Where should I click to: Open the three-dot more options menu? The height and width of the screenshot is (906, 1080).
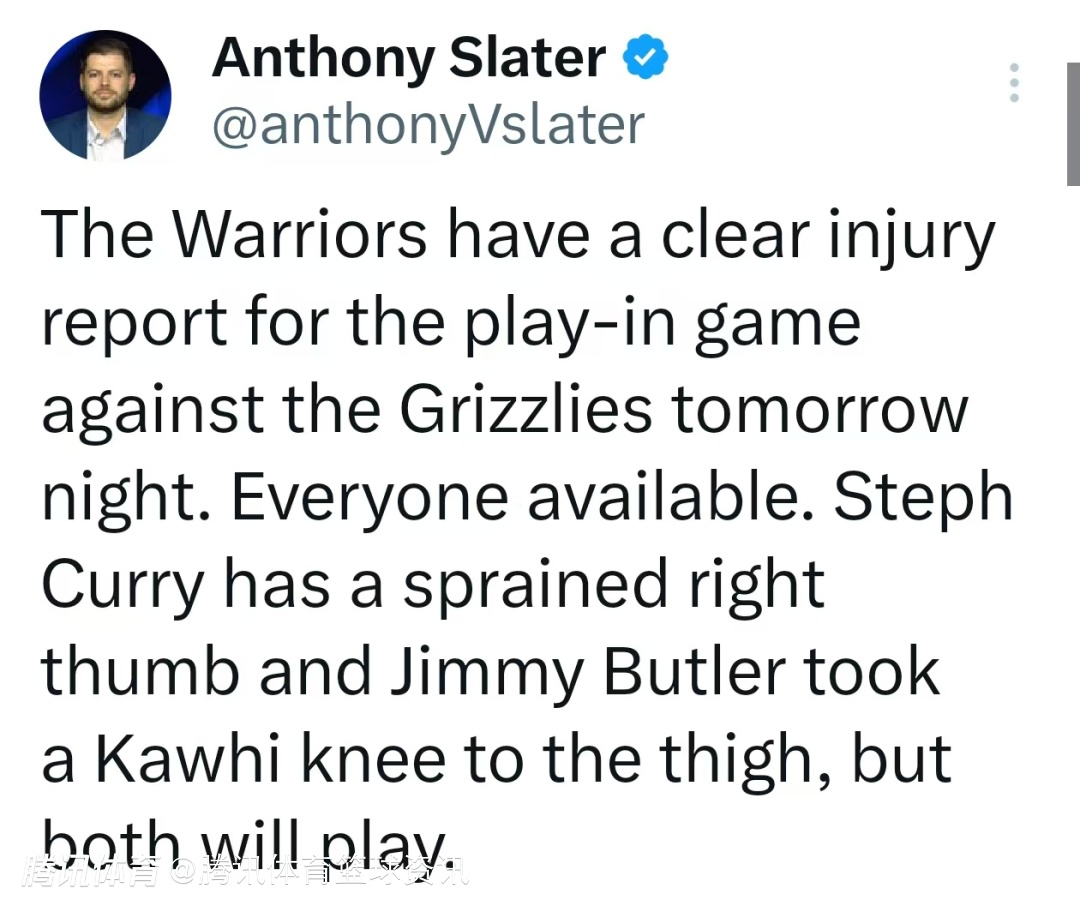[x=1014, y=83]
